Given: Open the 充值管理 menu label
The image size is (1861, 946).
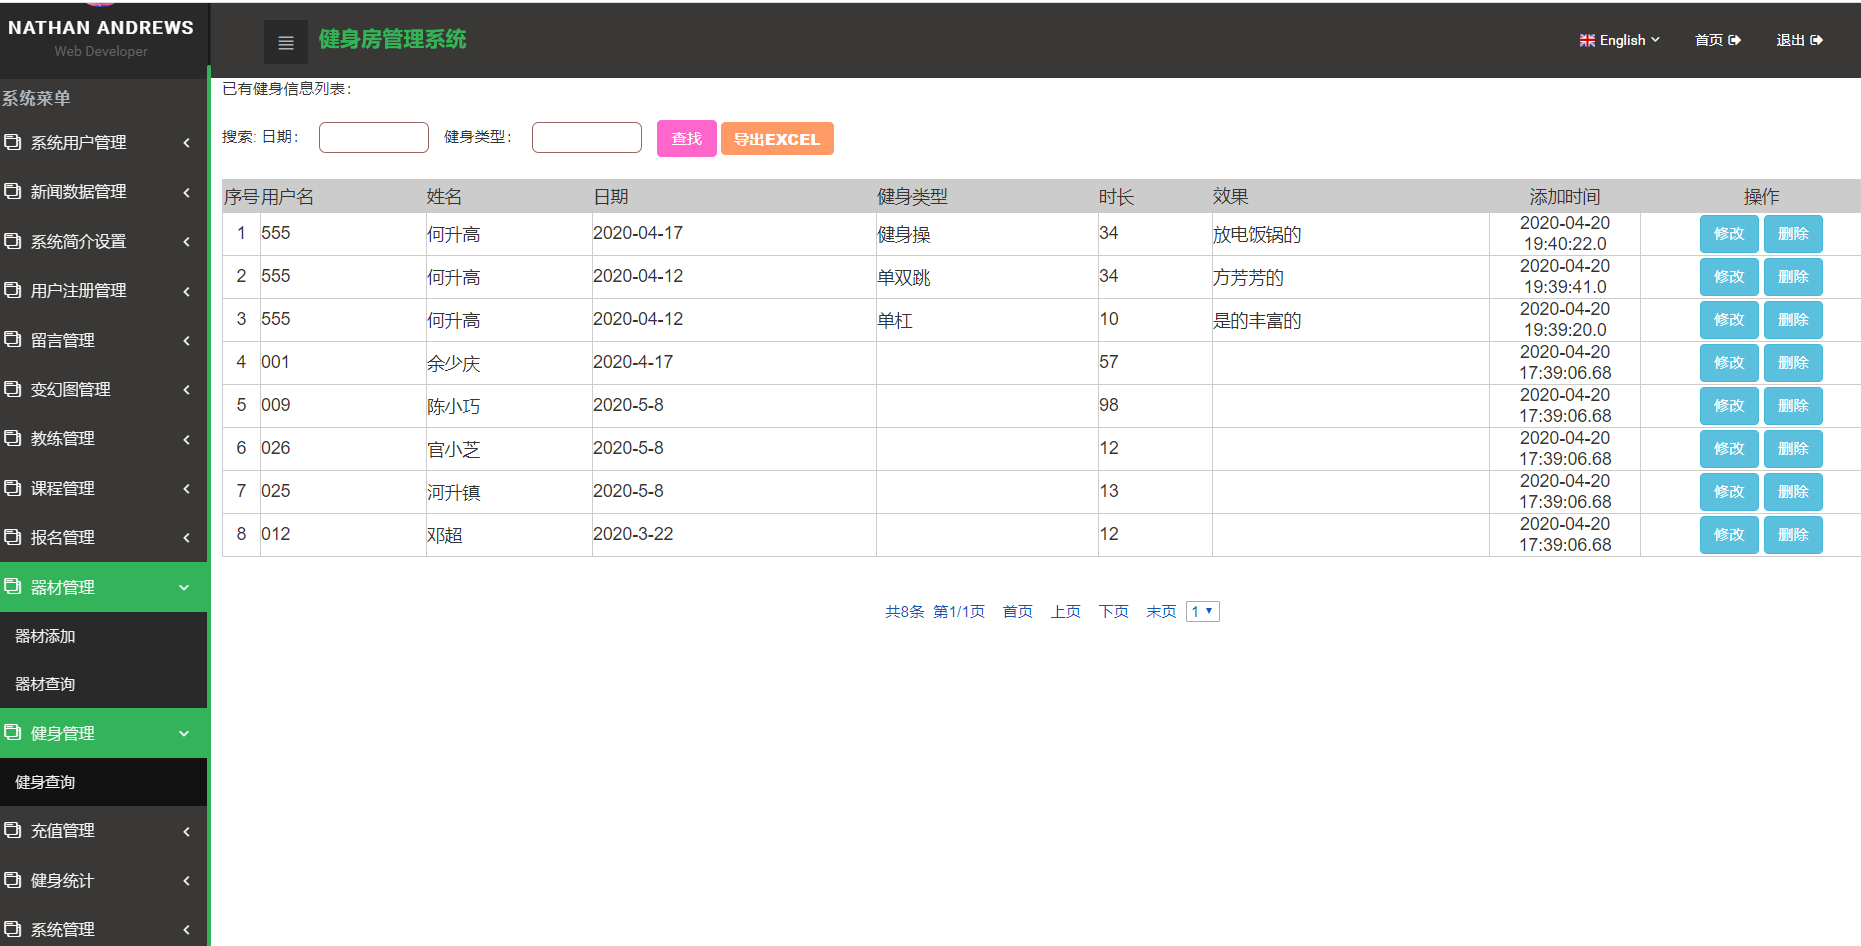Looking at the screenshot, I should [62, 830].
